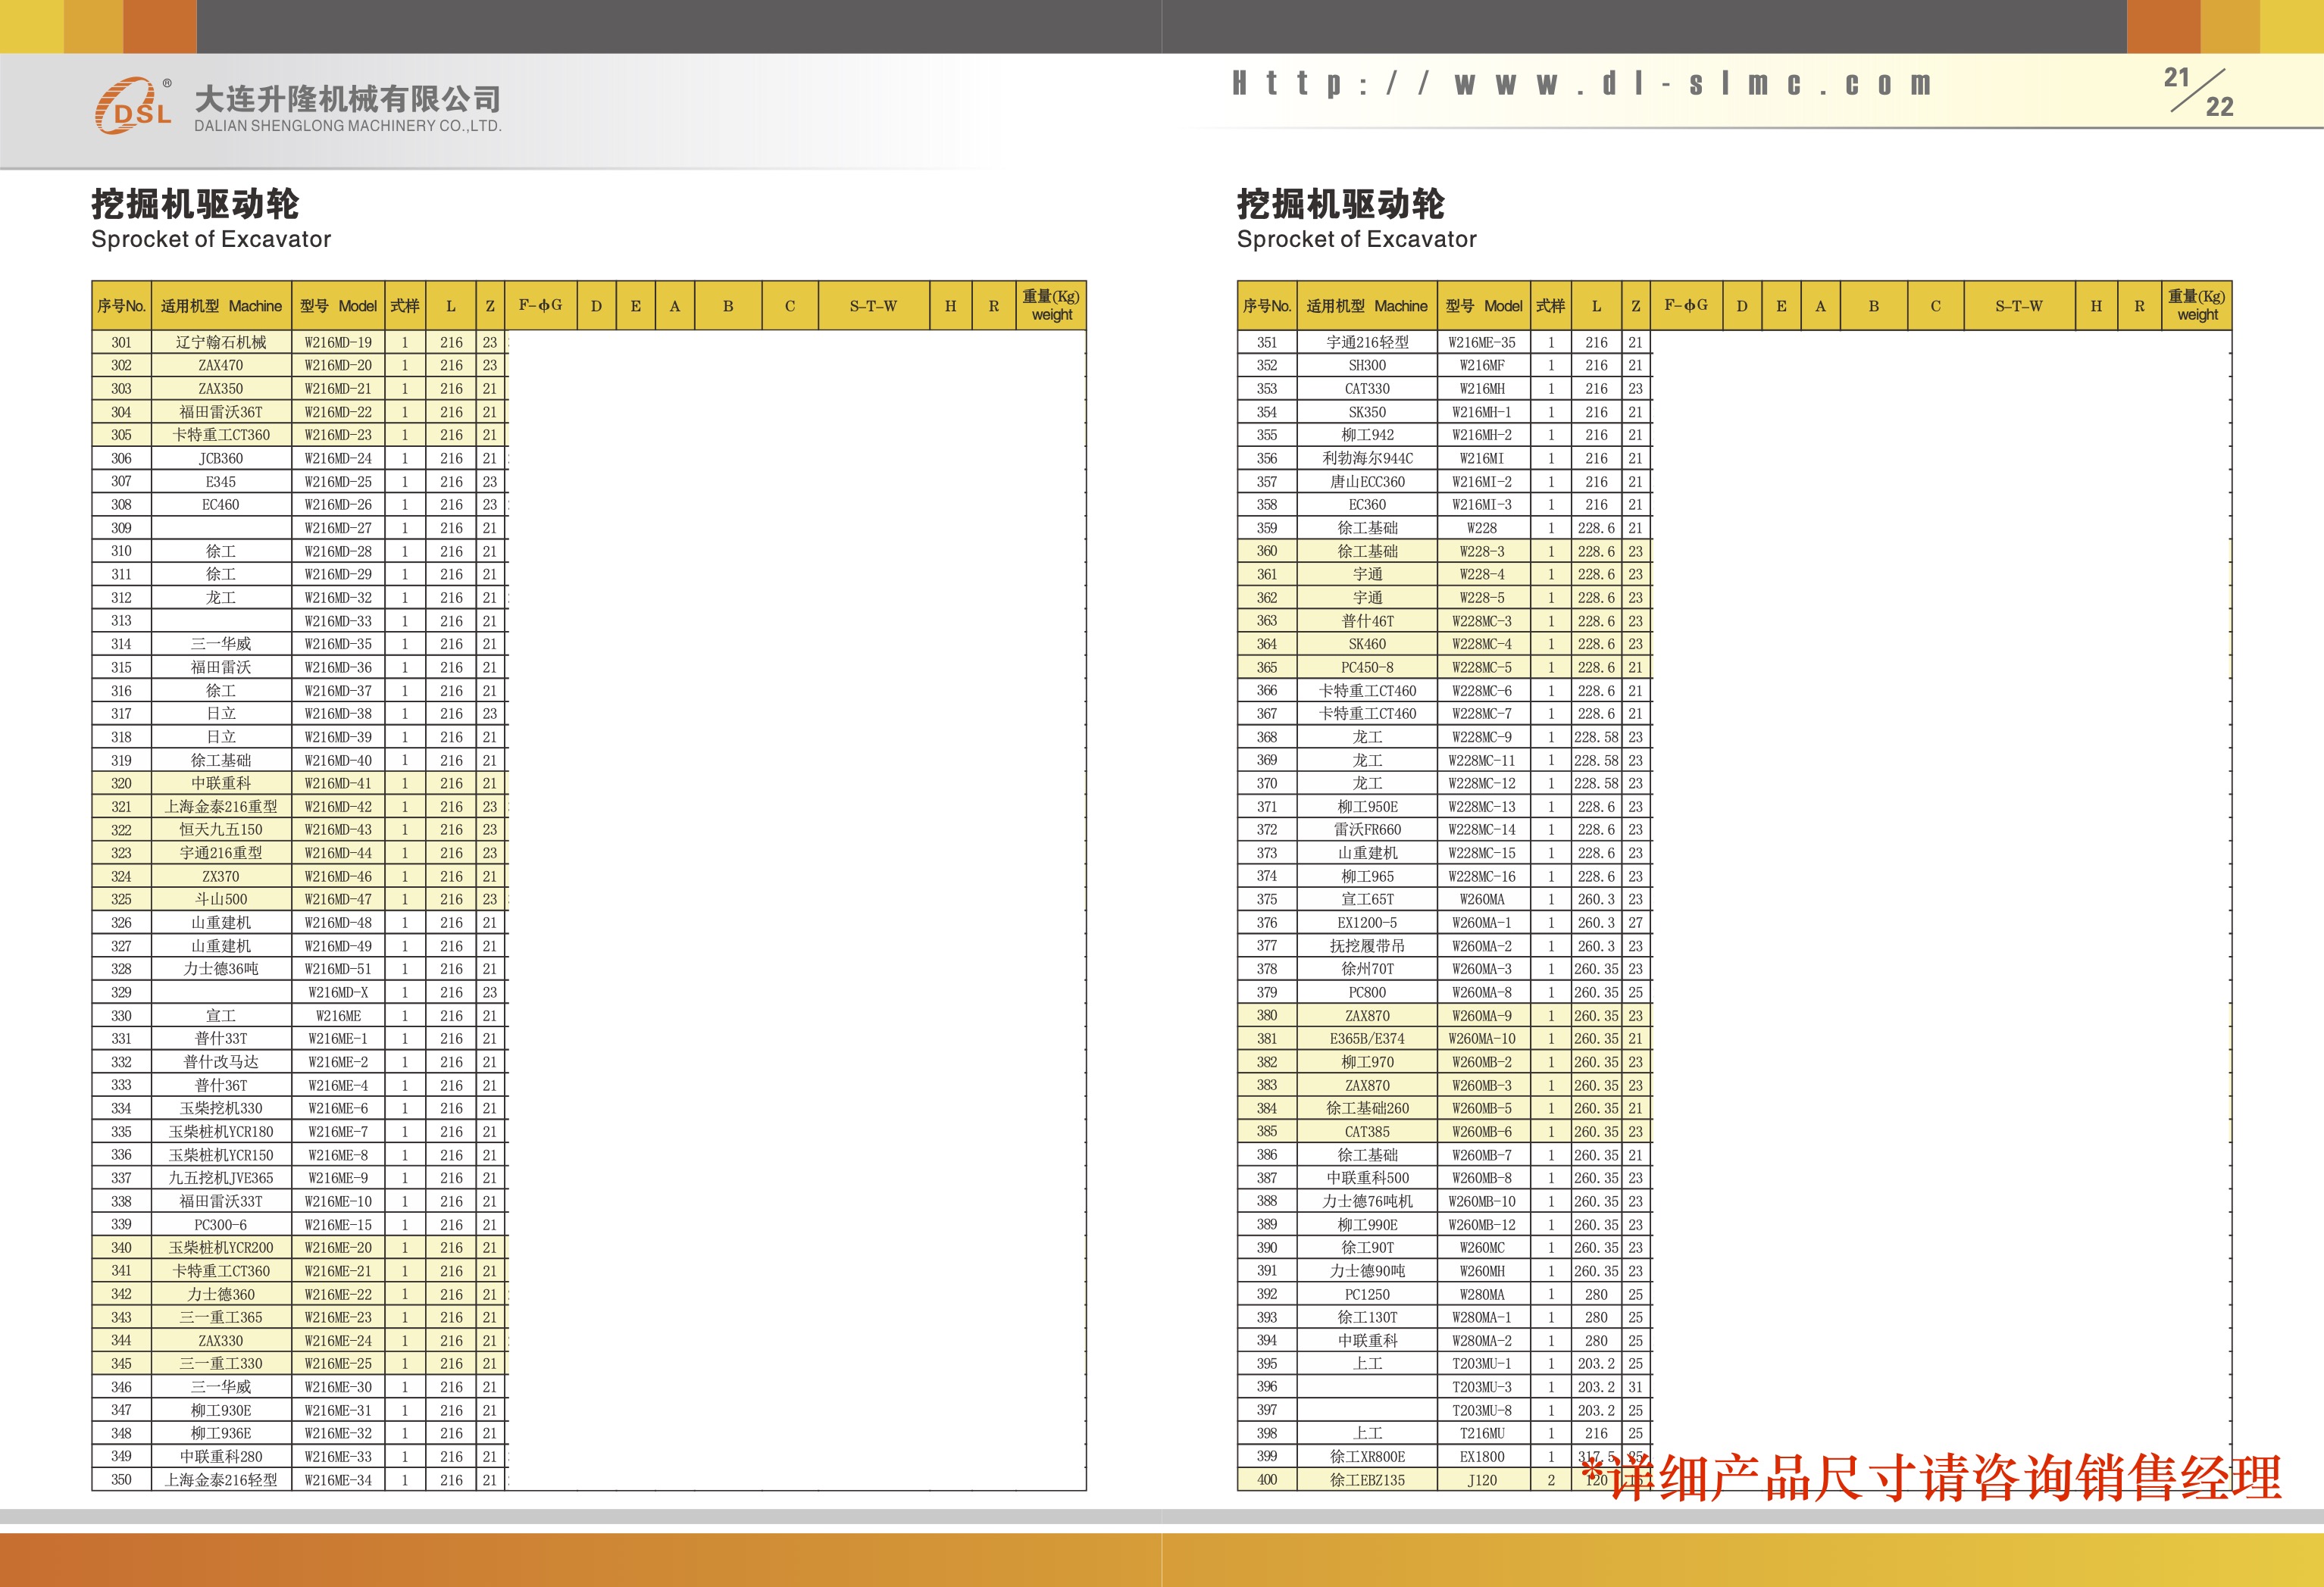
Task: Select the 徐工EBZ135 cell
Action: click(x=1367, y=1480)
